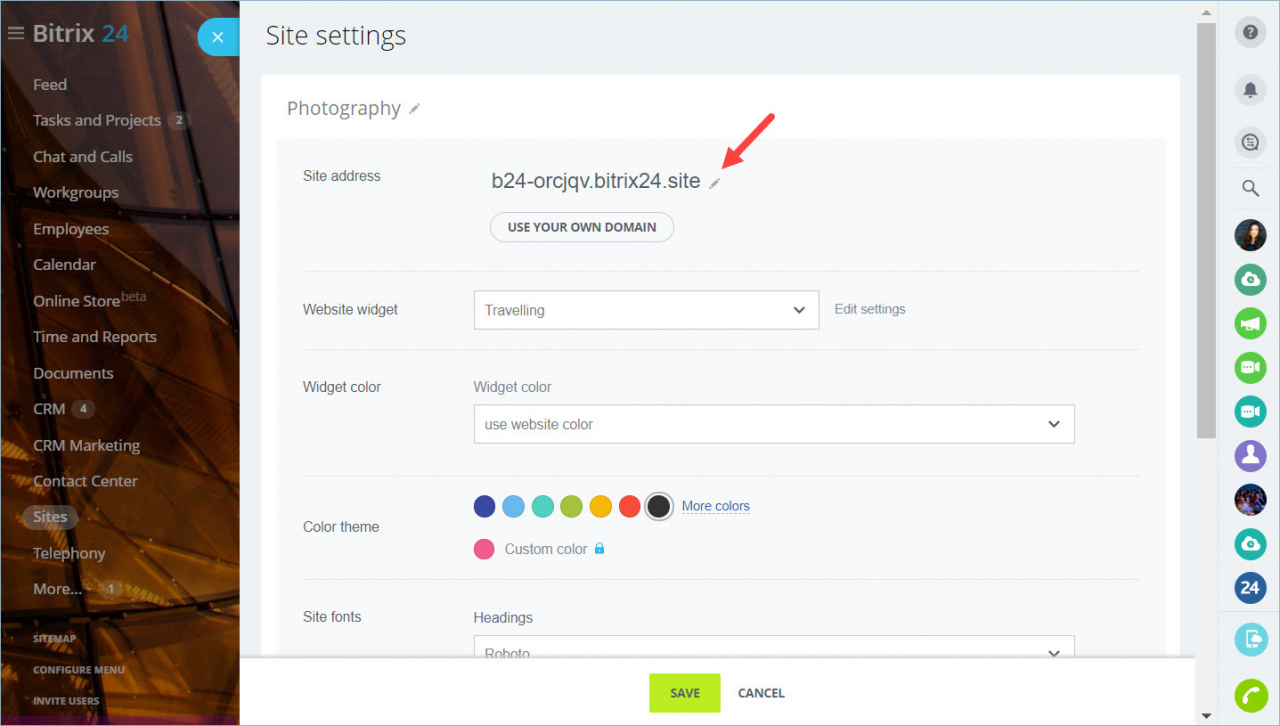The image size is (1280, 726).
Task: Open Telephony menu item
Action: 69,553
